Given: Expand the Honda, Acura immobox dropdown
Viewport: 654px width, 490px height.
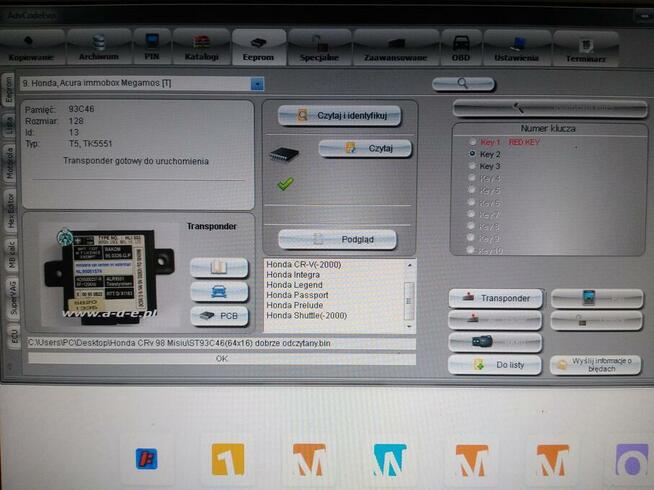Looking at the screenshot, I should pyautogui.click(x=257, y=84).
